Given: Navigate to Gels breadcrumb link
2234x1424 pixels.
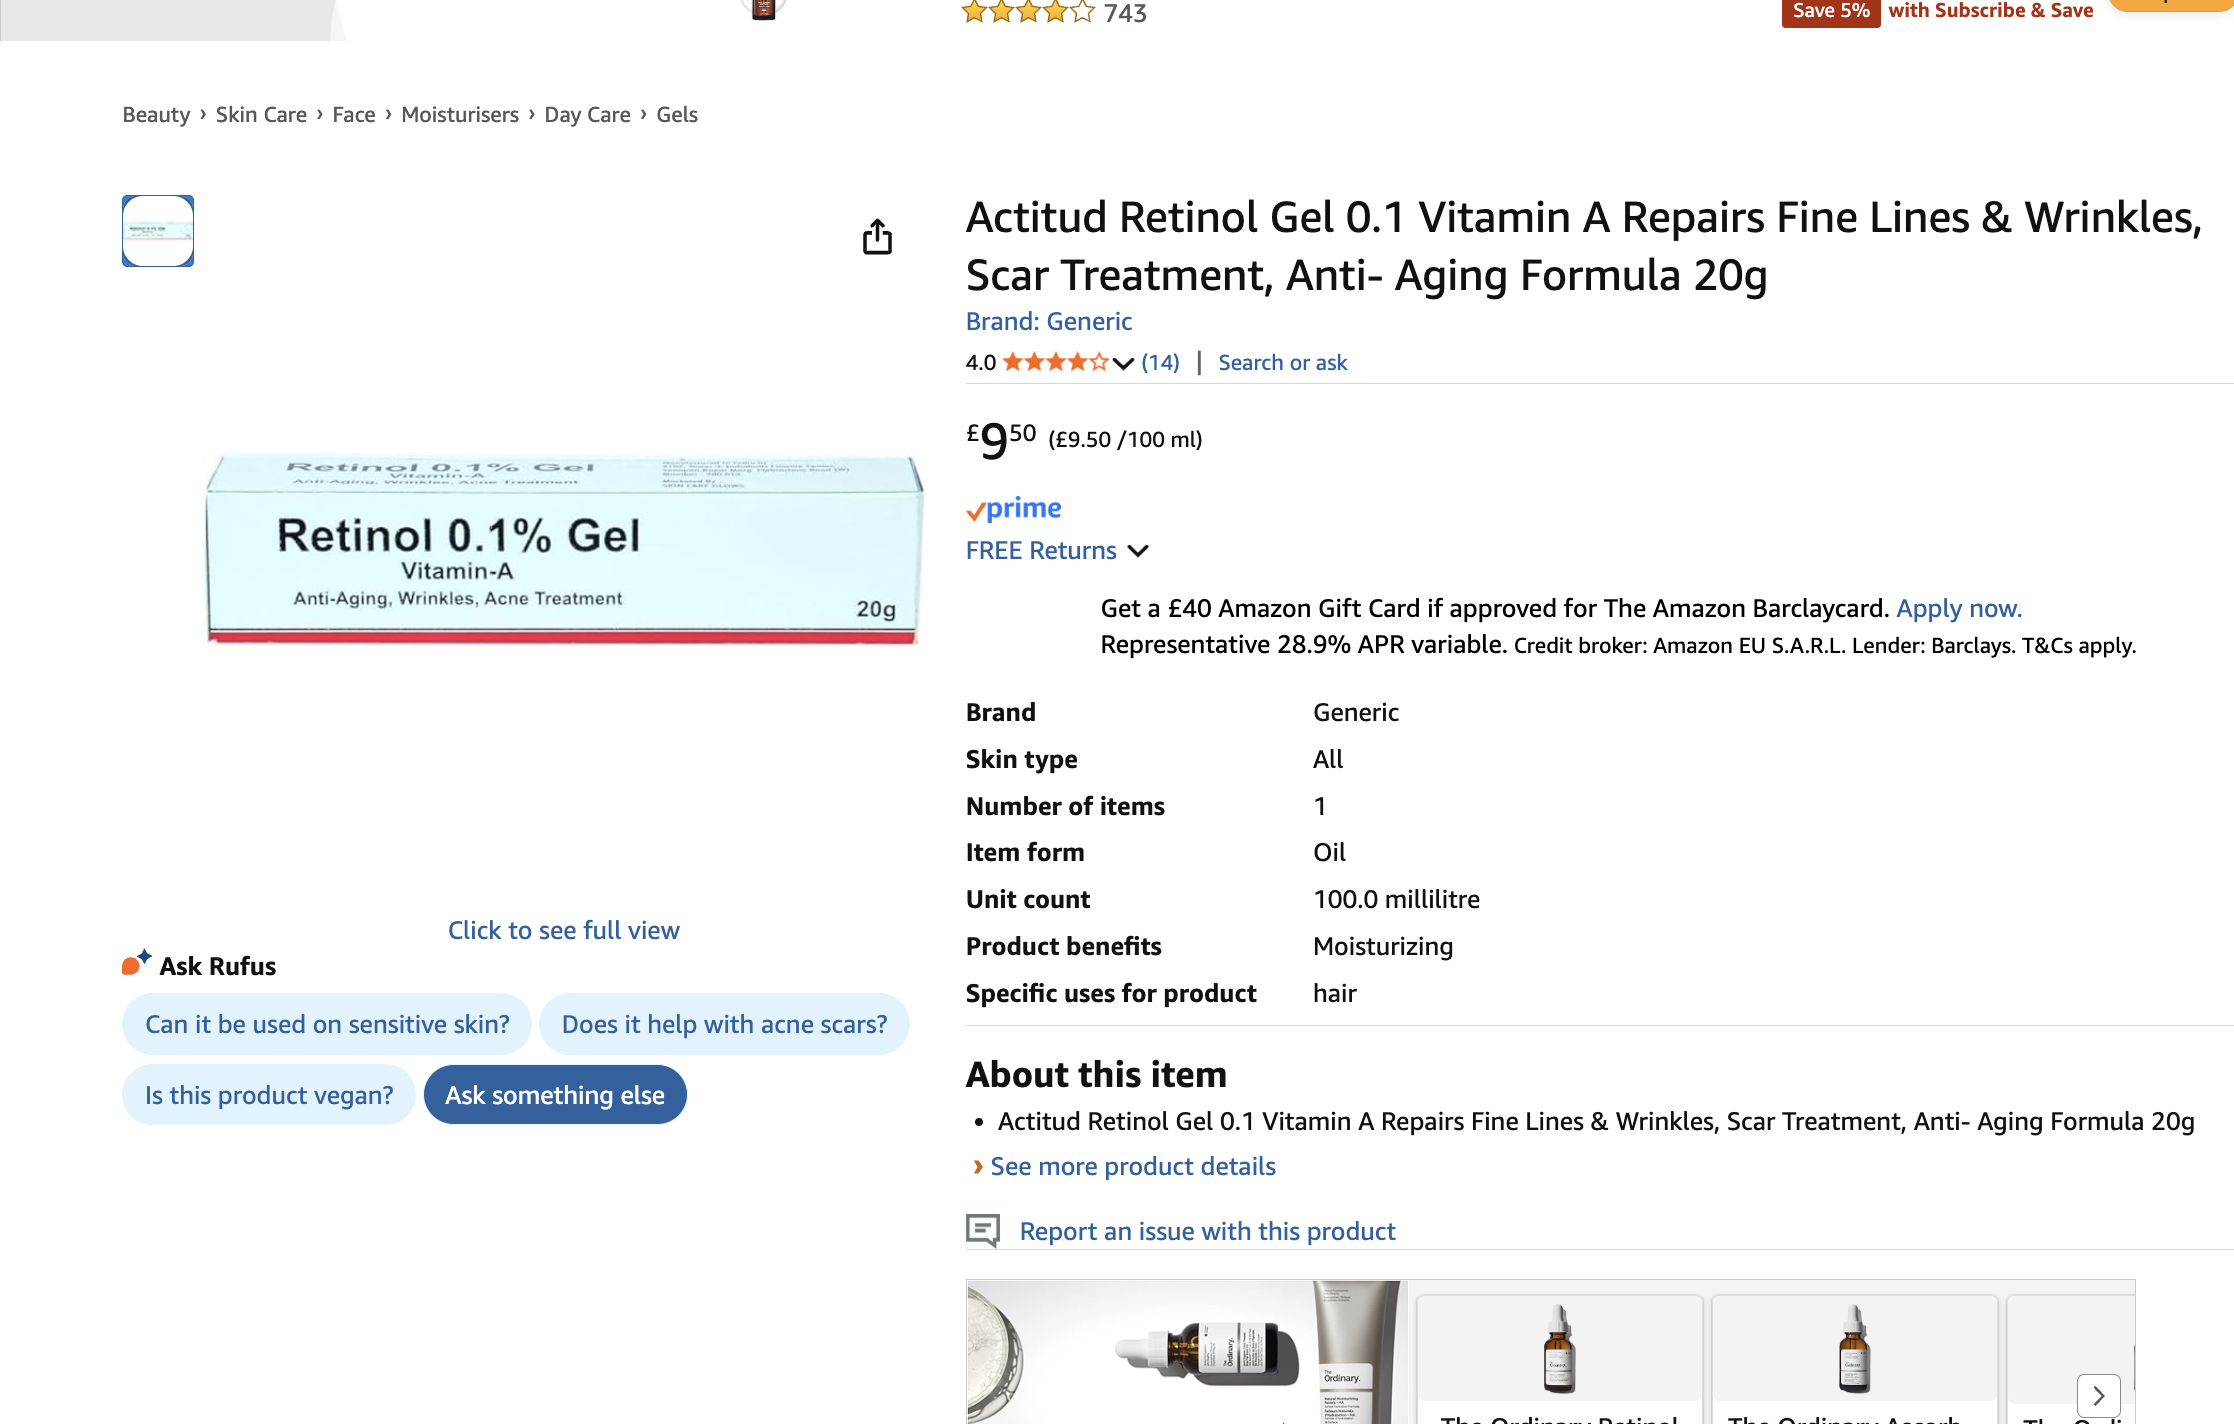Looking at the screenshot, I should tap(677, 115).
